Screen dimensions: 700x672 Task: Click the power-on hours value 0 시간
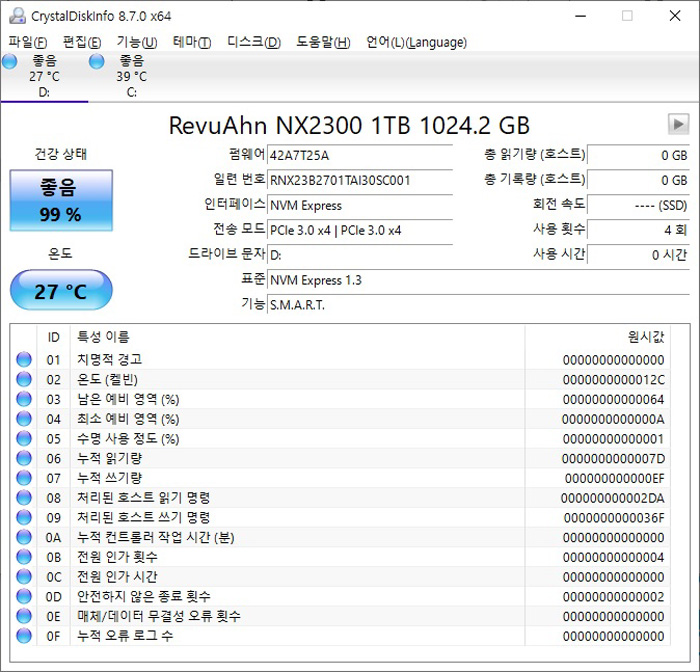(638, 255)
